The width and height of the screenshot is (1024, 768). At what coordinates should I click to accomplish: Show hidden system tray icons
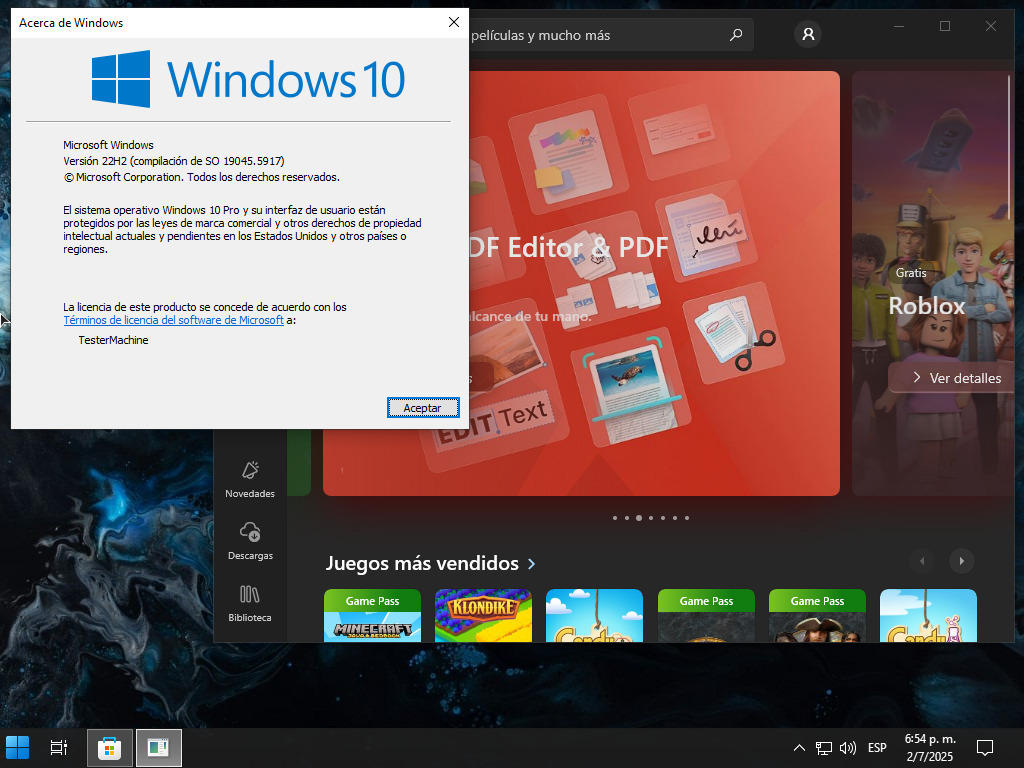[799, 748]
